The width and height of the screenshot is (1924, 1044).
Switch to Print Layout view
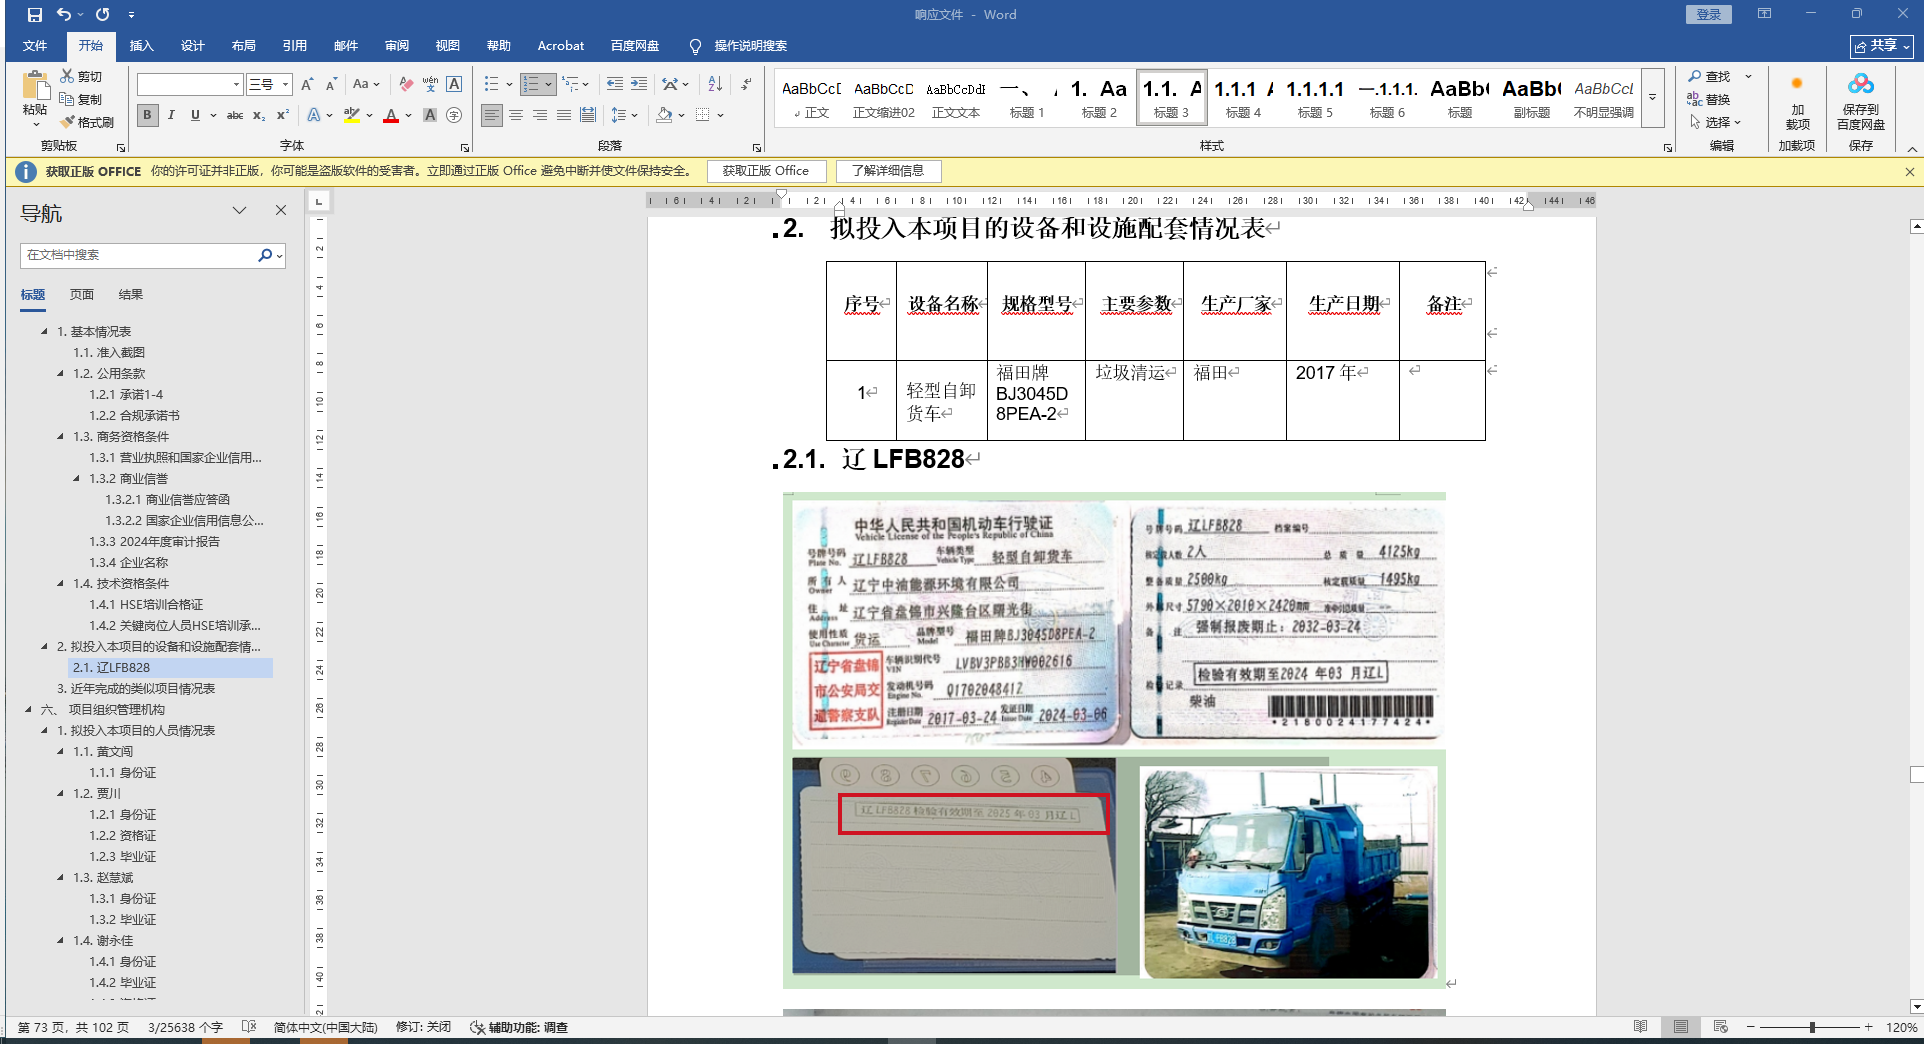[1681, 1027]
